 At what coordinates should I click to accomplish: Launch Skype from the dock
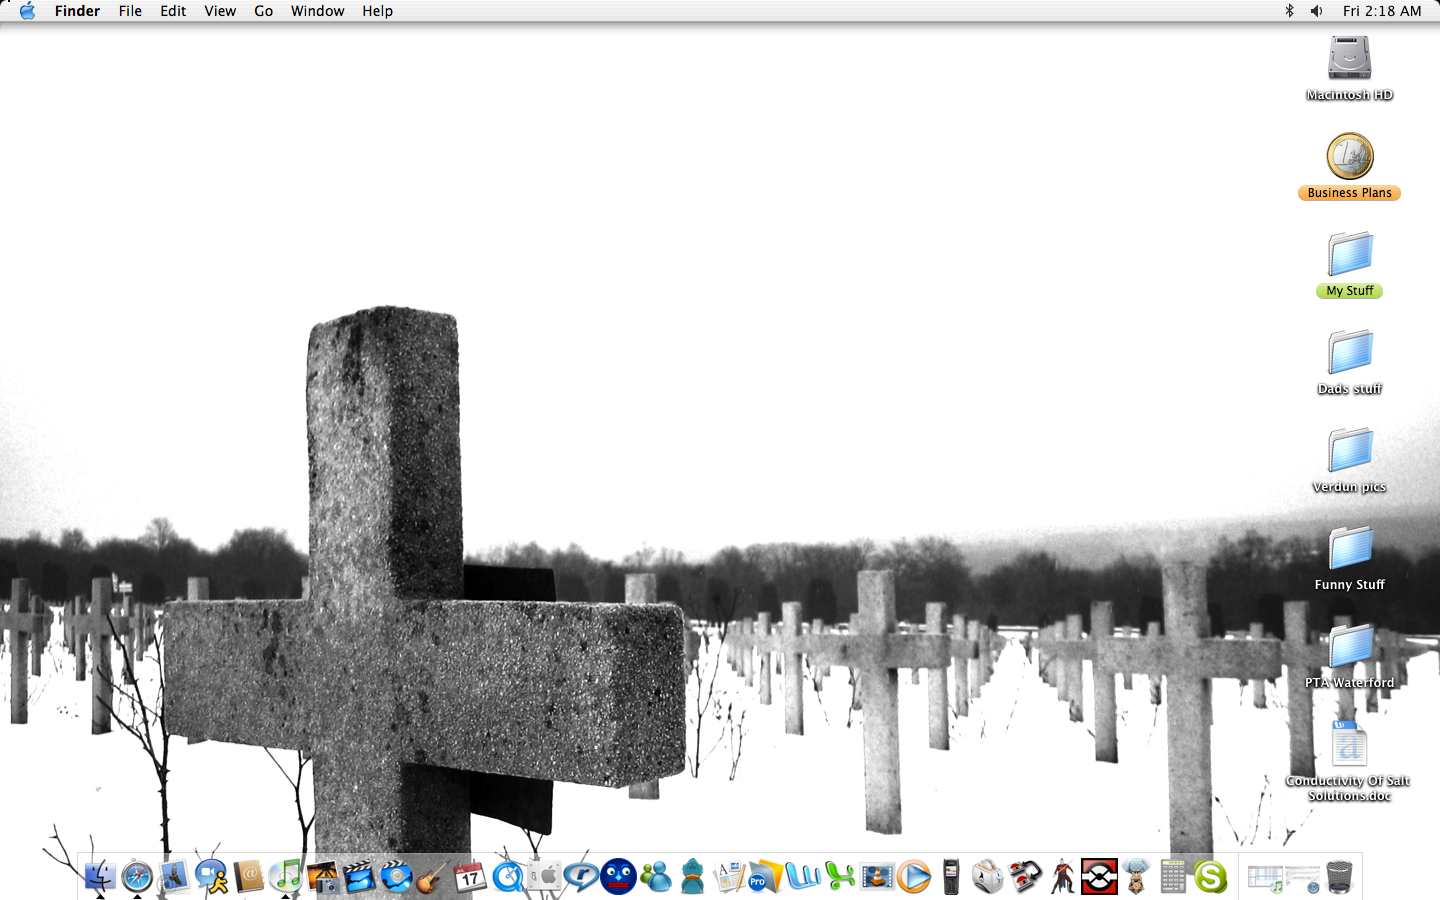pyautogui.click(x=1210, y=877)
